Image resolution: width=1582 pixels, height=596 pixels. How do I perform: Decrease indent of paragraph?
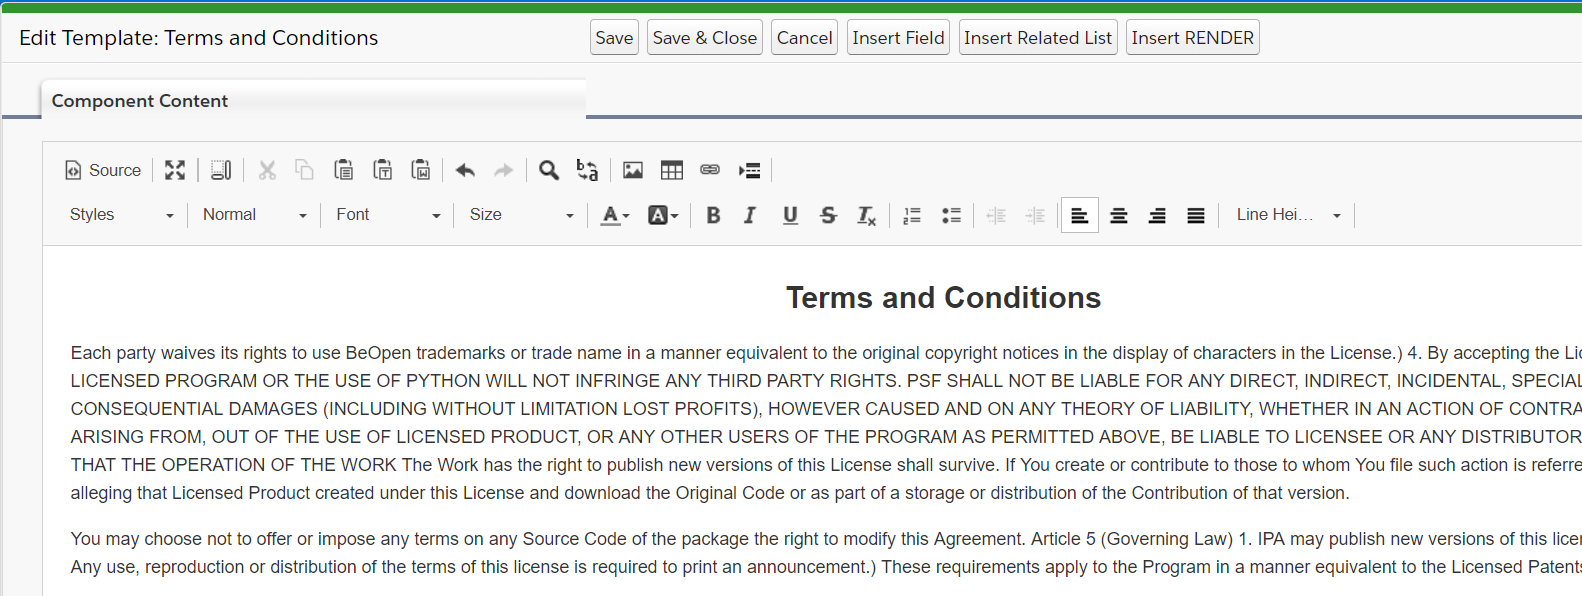pyautogui.click(x=996, y=215)
